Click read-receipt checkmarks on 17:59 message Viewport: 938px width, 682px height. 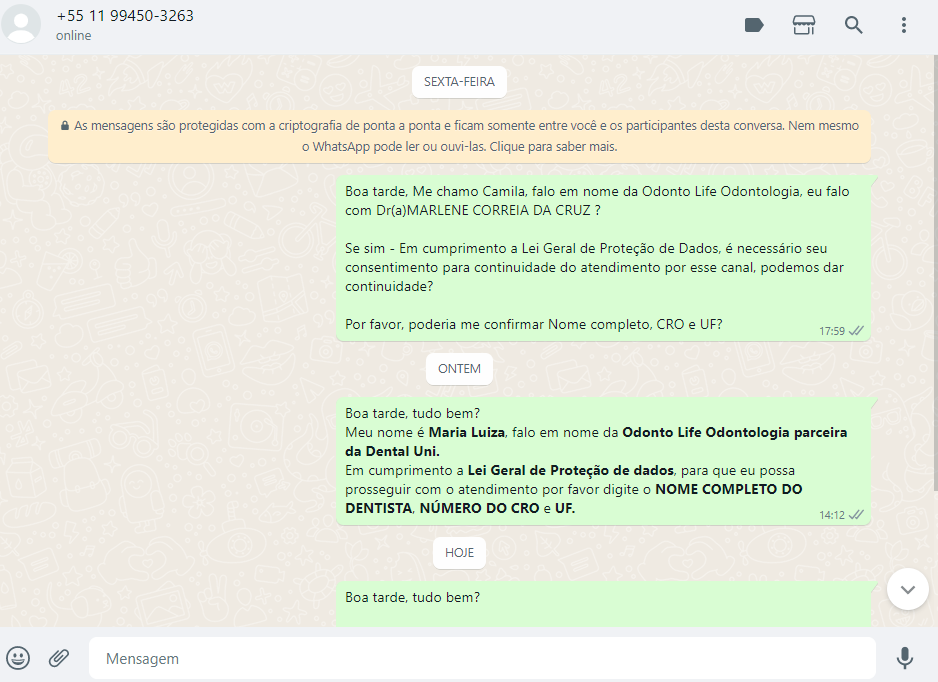click(x=857, y=331)
